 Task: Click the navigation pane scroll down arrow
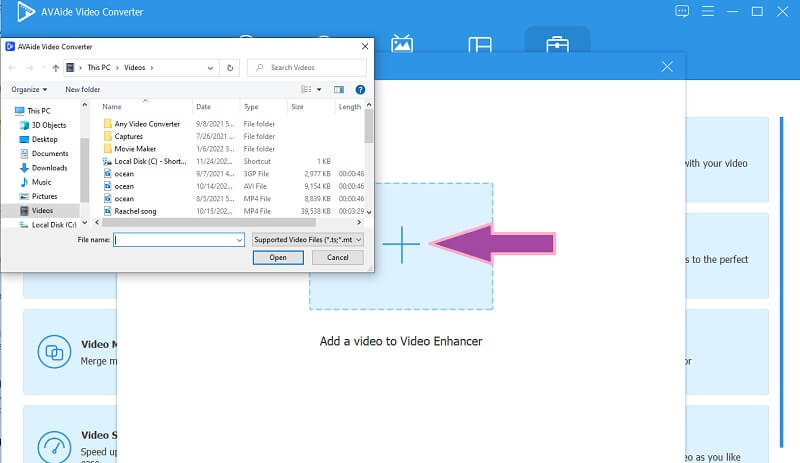(85, 223)
